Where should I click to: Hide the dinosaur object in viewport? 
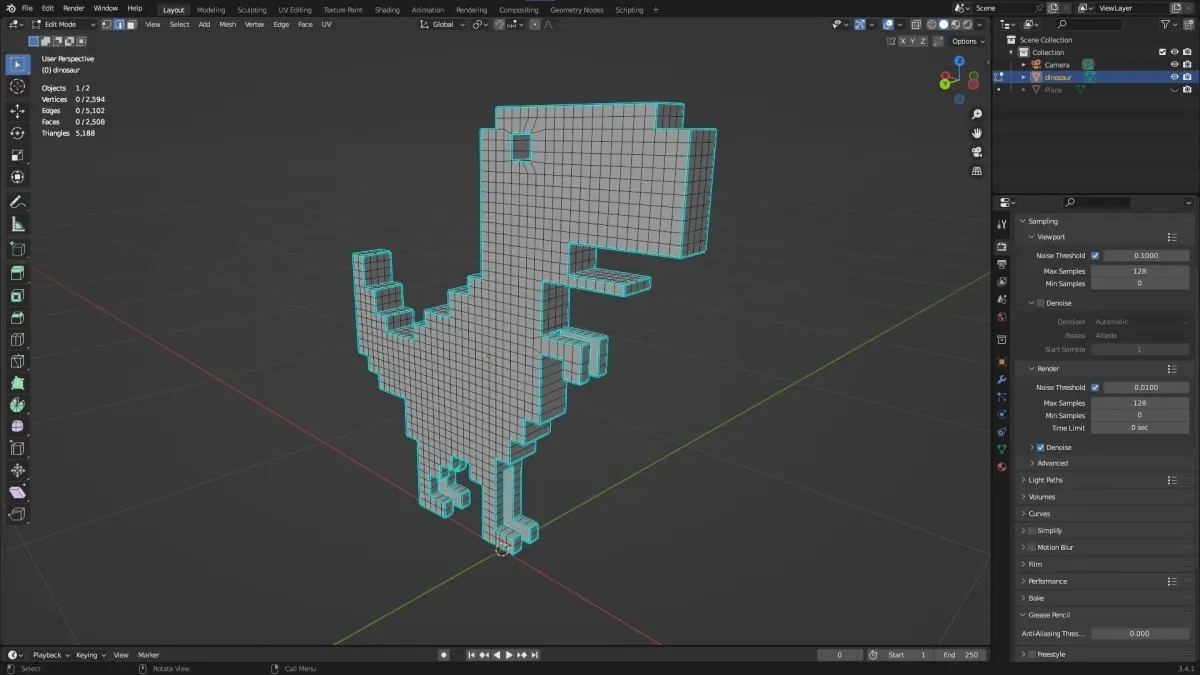pyautogui.click(x=1175, y=77)
